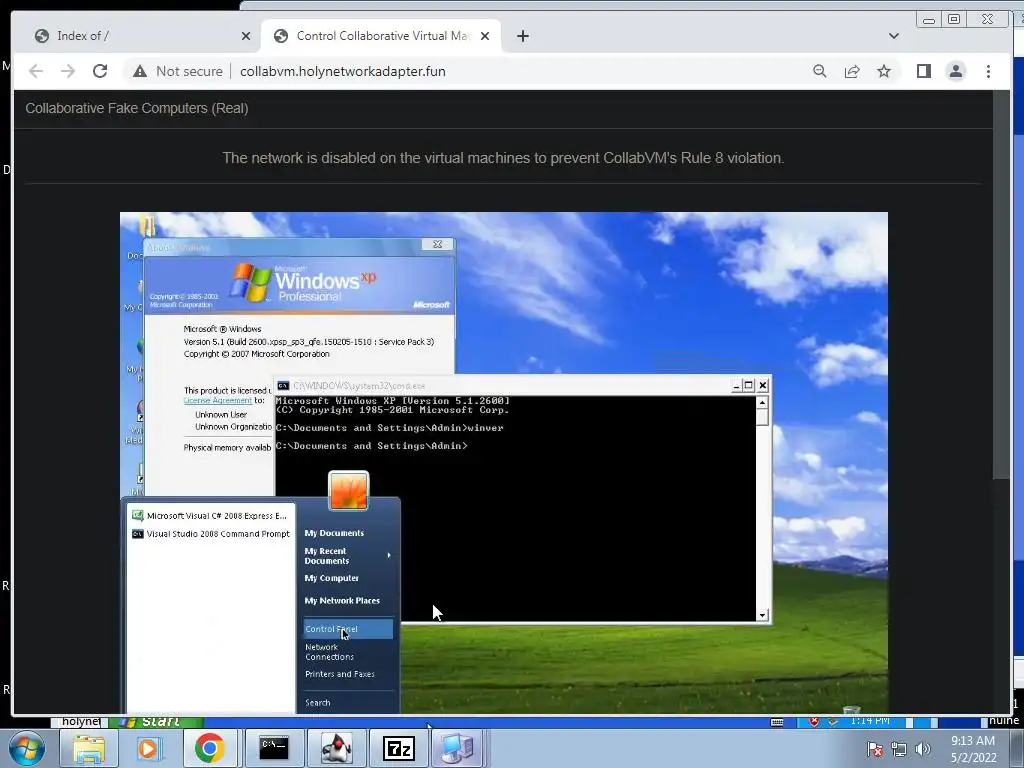
Task: Open the 7-Zip taskbar icon
Action: 399,748
